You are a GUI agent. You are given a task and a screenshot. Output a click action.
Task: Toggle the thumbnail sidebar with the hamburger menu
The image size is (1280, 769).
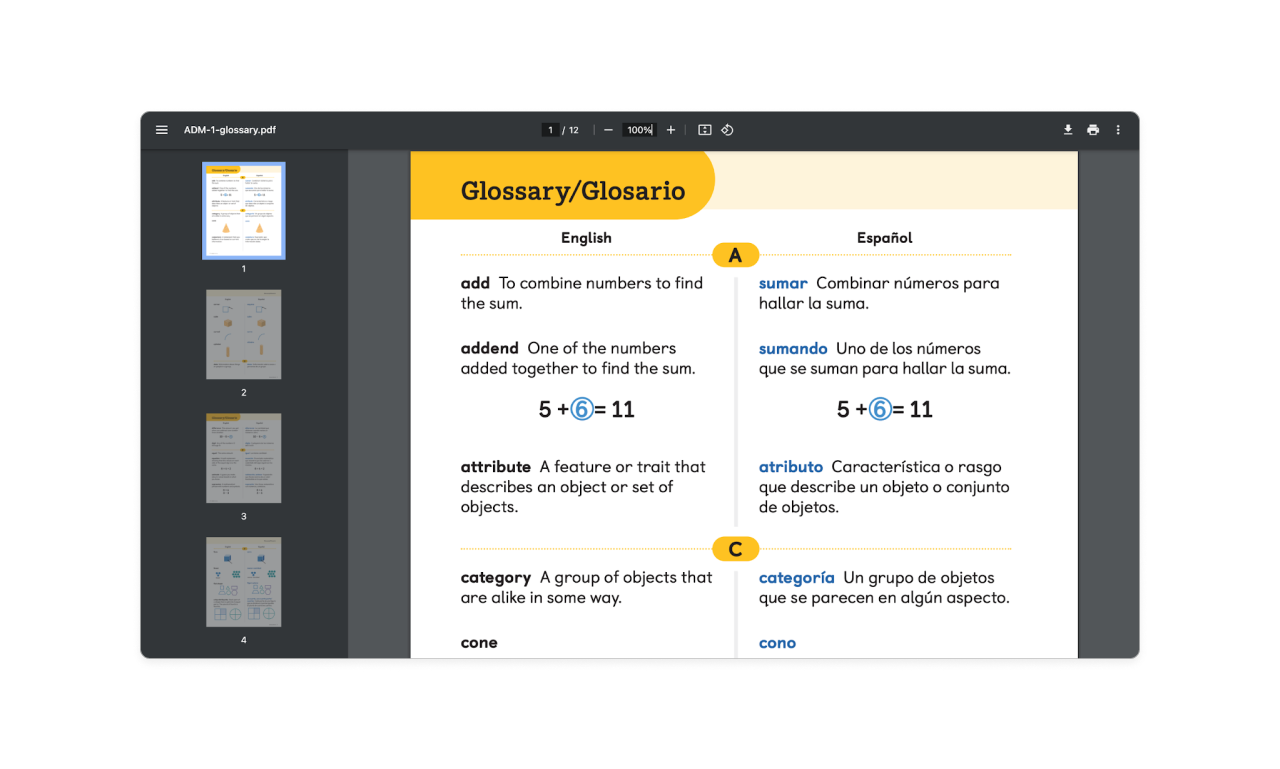pos(161,130)
